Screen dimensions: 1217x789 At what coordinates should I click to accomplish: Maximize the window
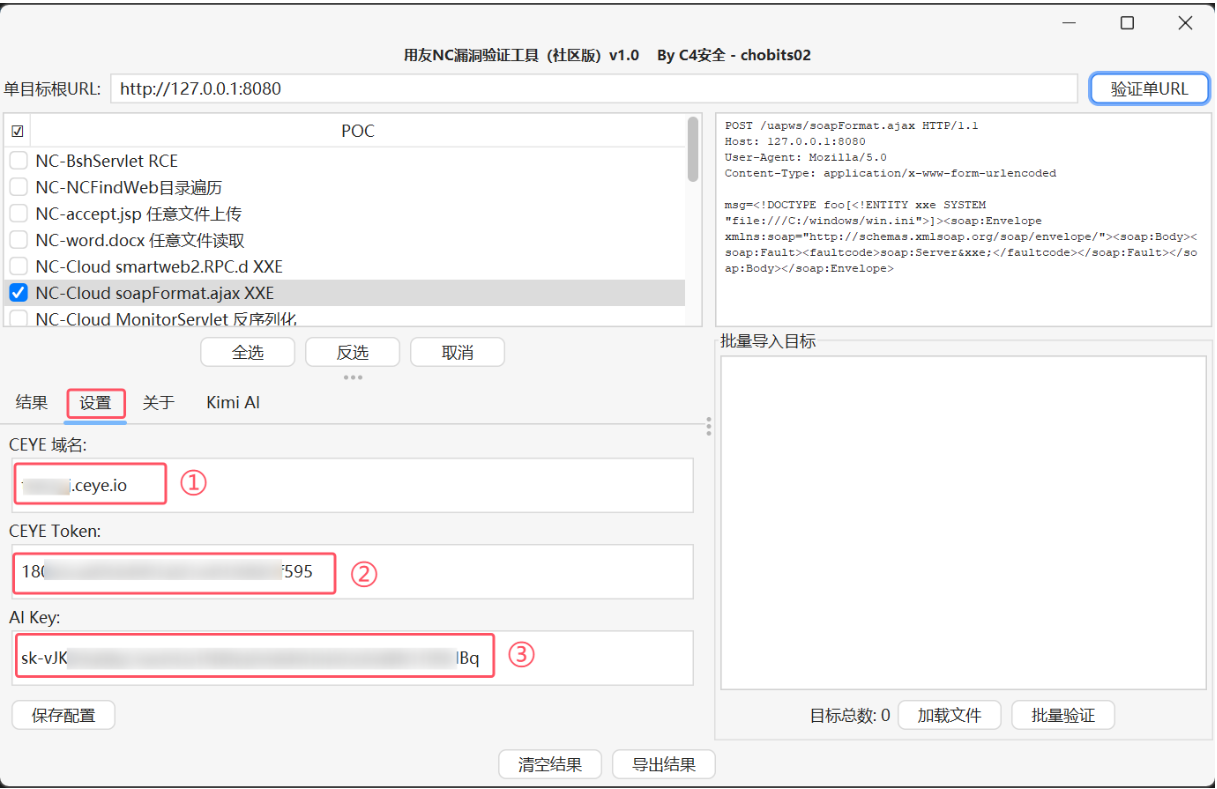coord(1127,23)
